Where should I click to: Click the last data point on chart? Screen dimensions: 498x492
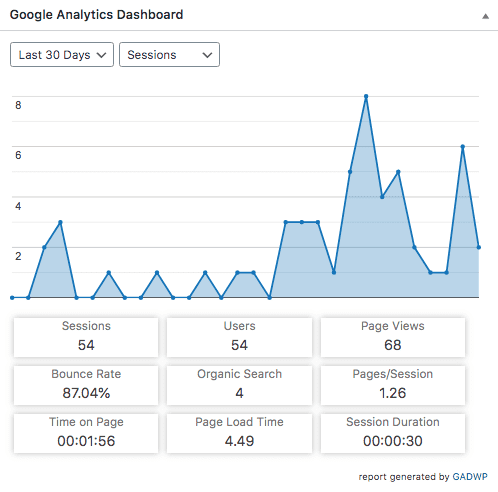[479, 247]
